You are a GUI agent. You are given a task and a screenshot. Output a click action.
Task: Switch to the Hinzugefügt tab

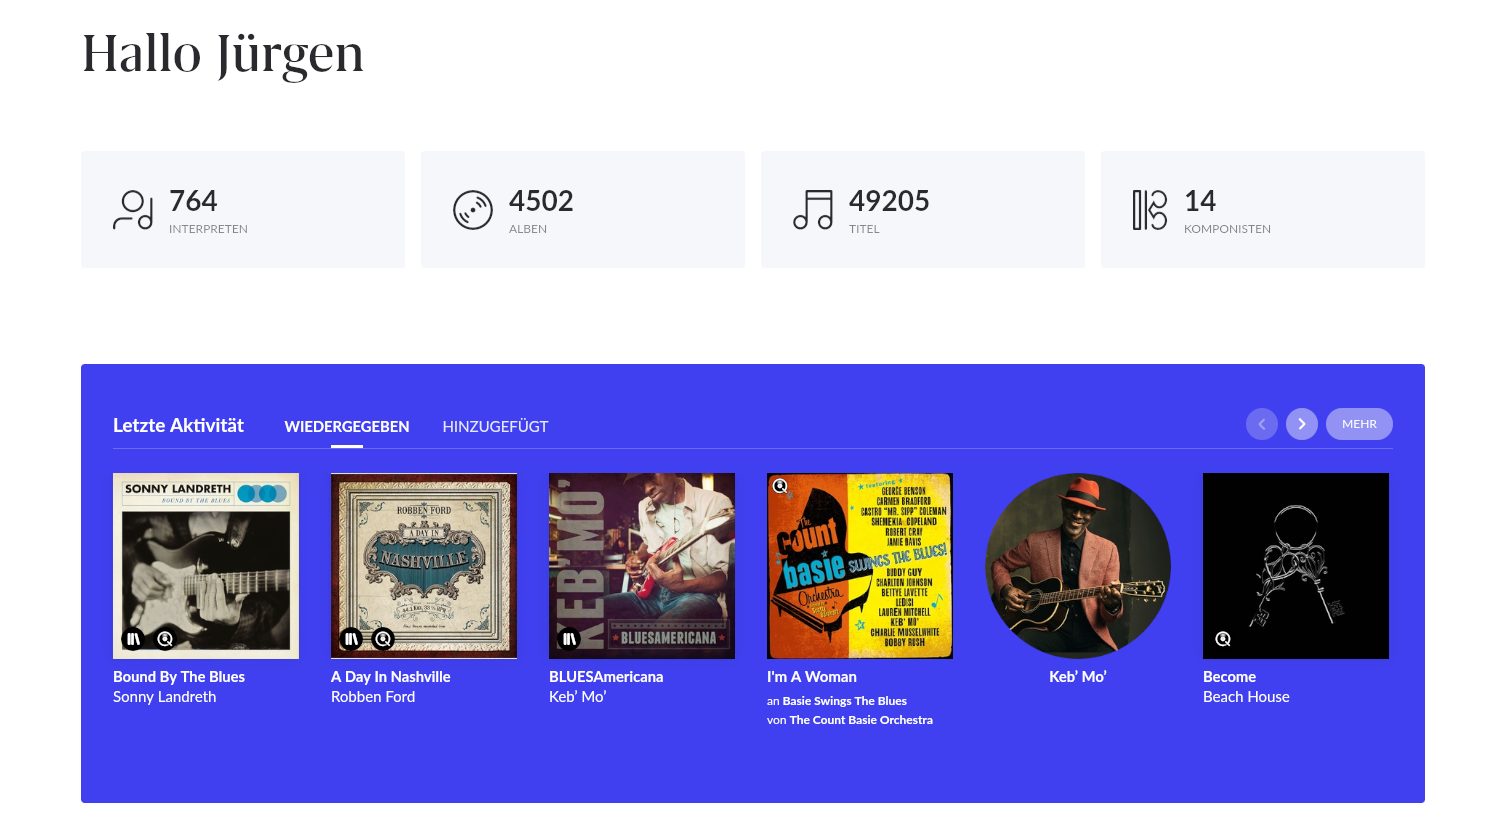[495, 427]
